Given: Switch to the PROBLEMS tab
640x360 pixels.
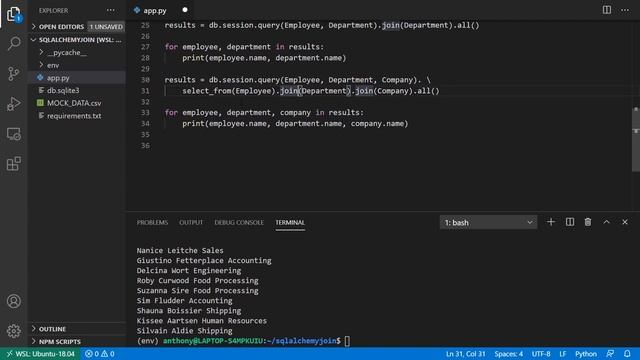Looking at the screenshot, I should pyautogui.click(x=152, y=222).
